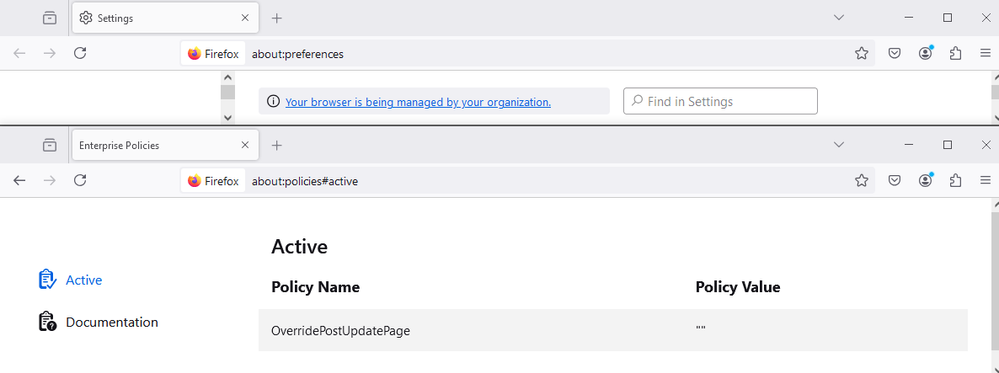Screen dimensions: 999x373
Task: Click the Settings sidebar scroll up arrow
Action: [x=227, y=77]
